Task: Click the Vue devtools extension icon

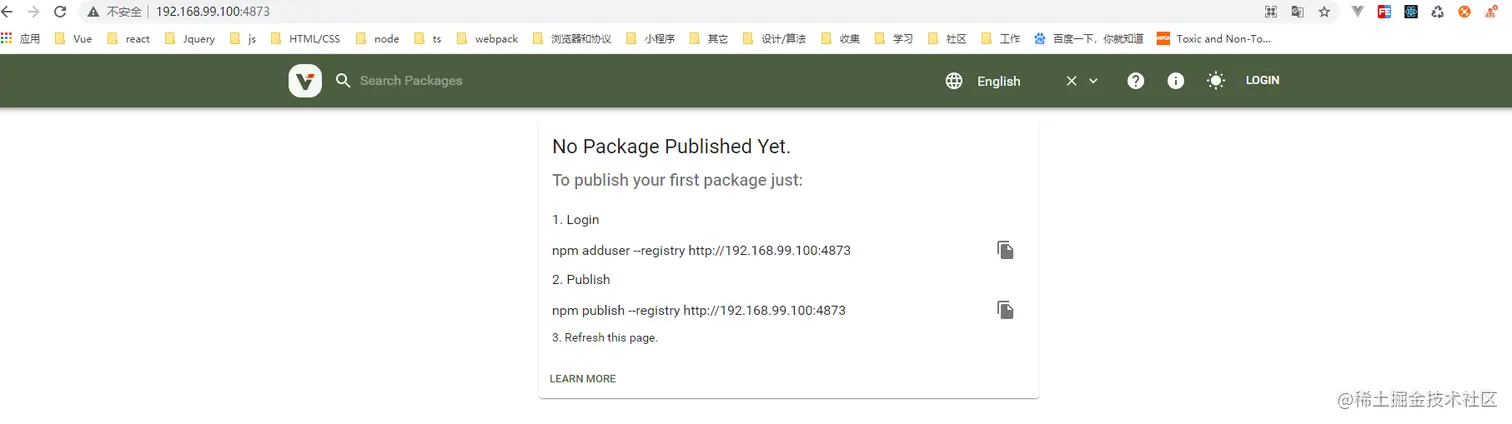Action: (x=1358, y=12)
